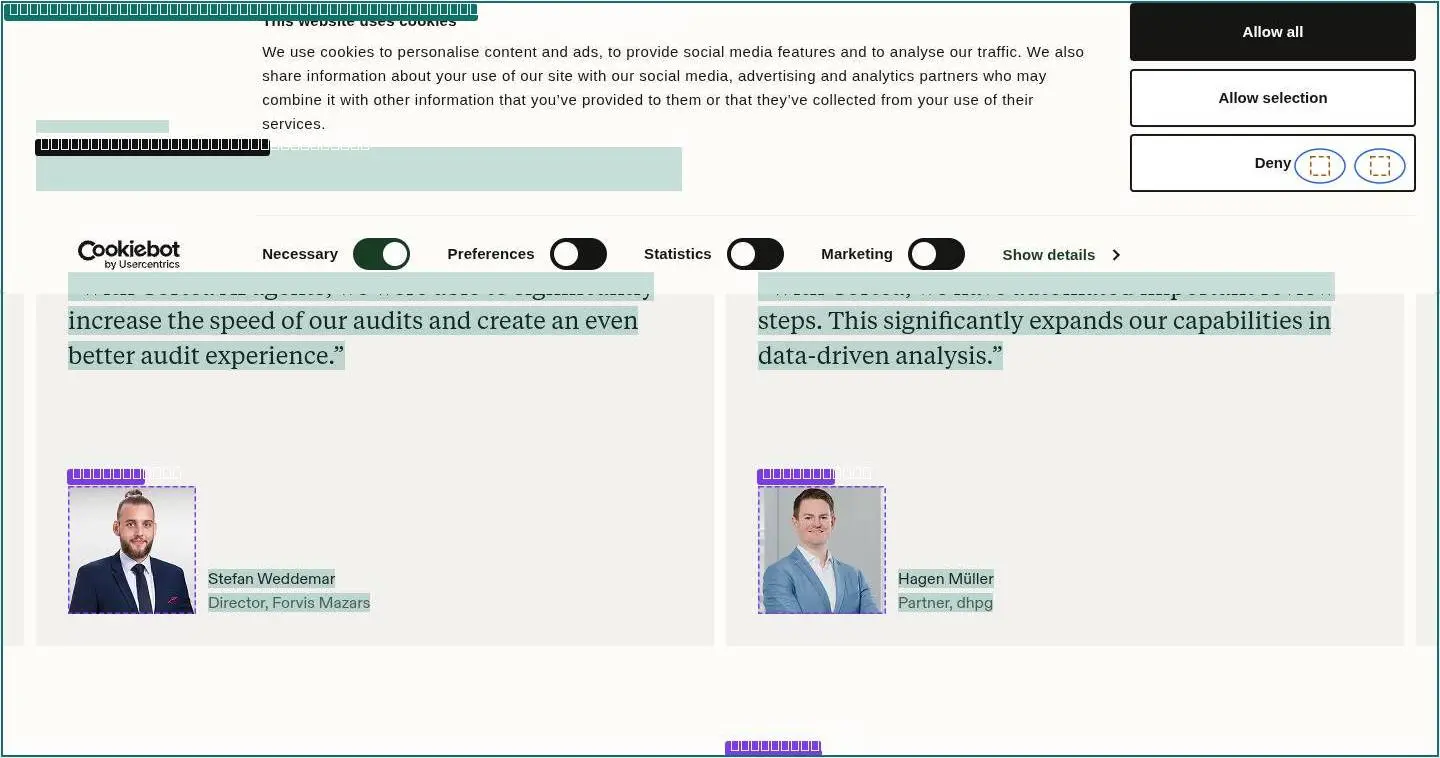Click the cookie notice paragraph text
Screen dimensions: 1440x758
(673, 88)
